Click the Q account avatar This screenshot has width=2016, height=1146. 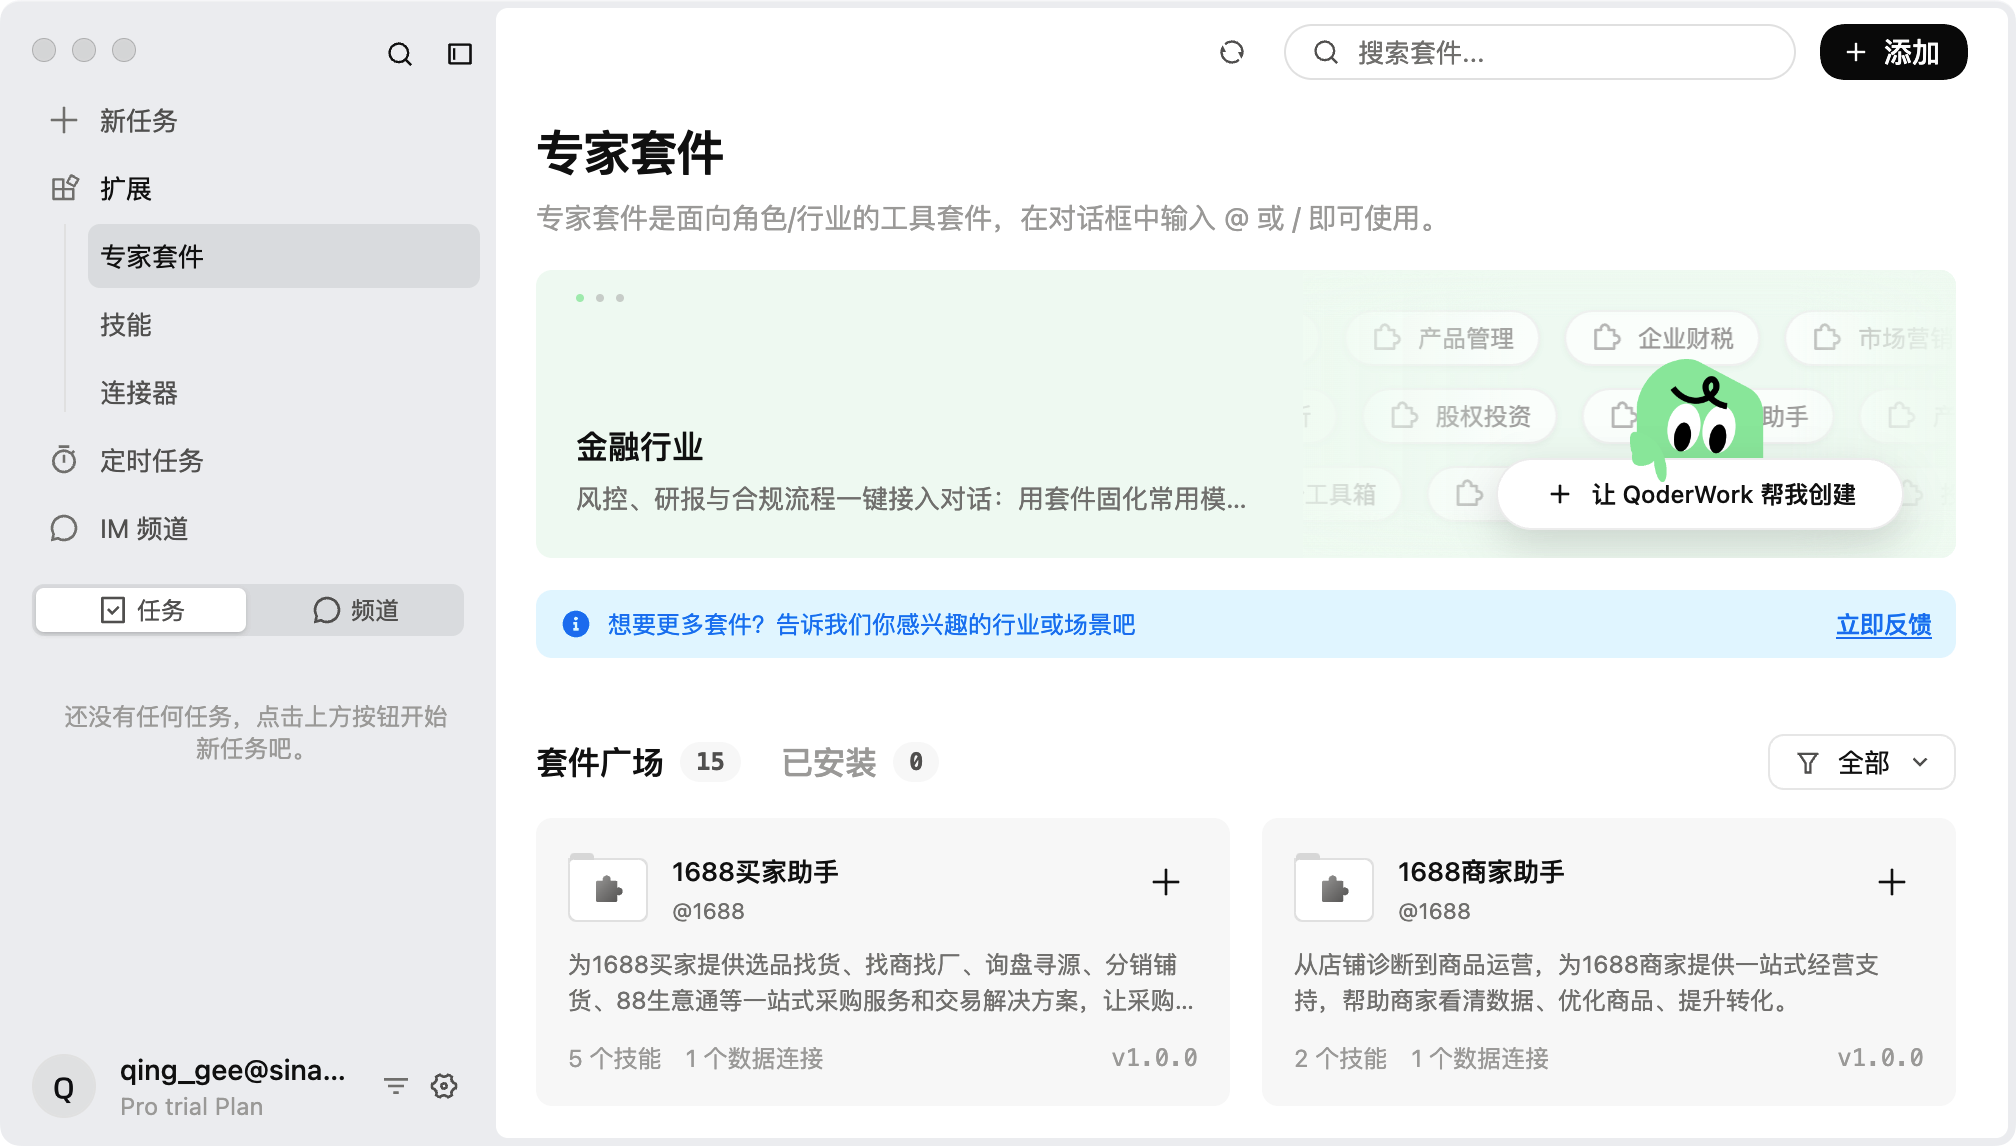tap(64, 1087)
